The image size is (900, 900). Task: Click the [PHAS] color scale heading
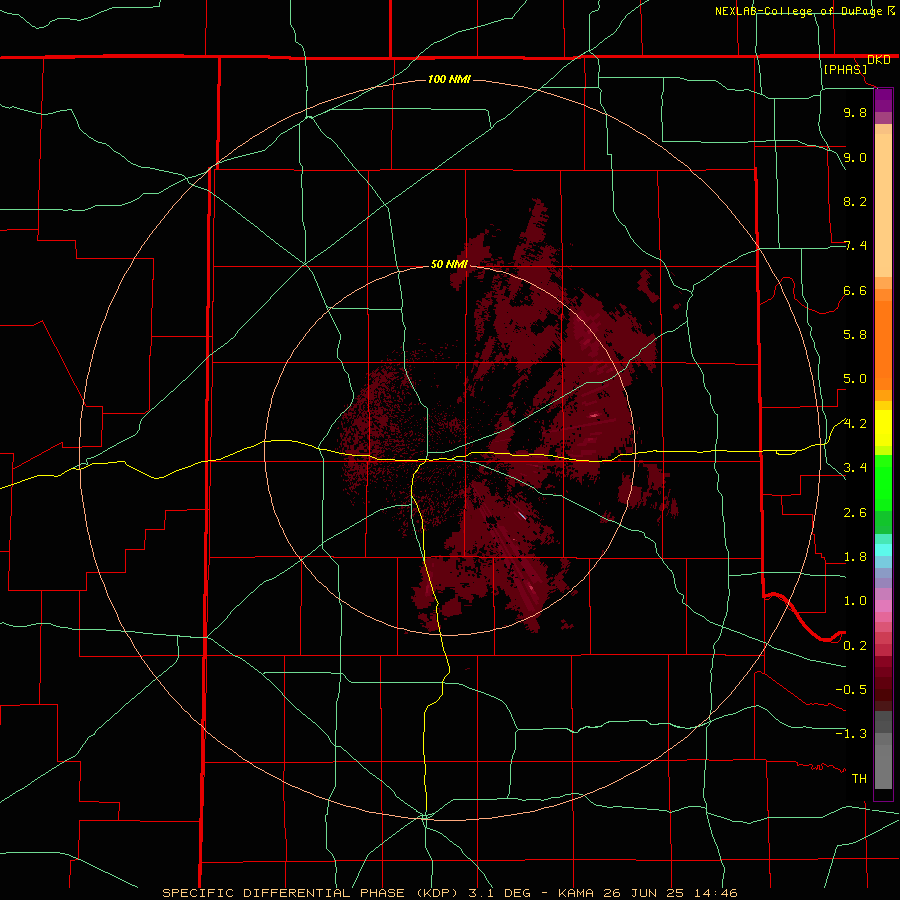click(x=845, y=69)
